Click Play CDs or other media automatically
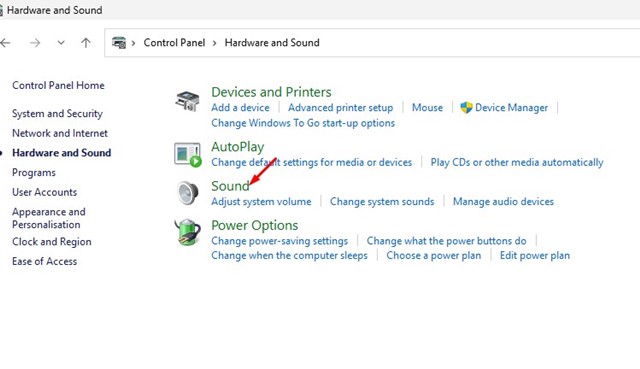 tap(517, 162)
